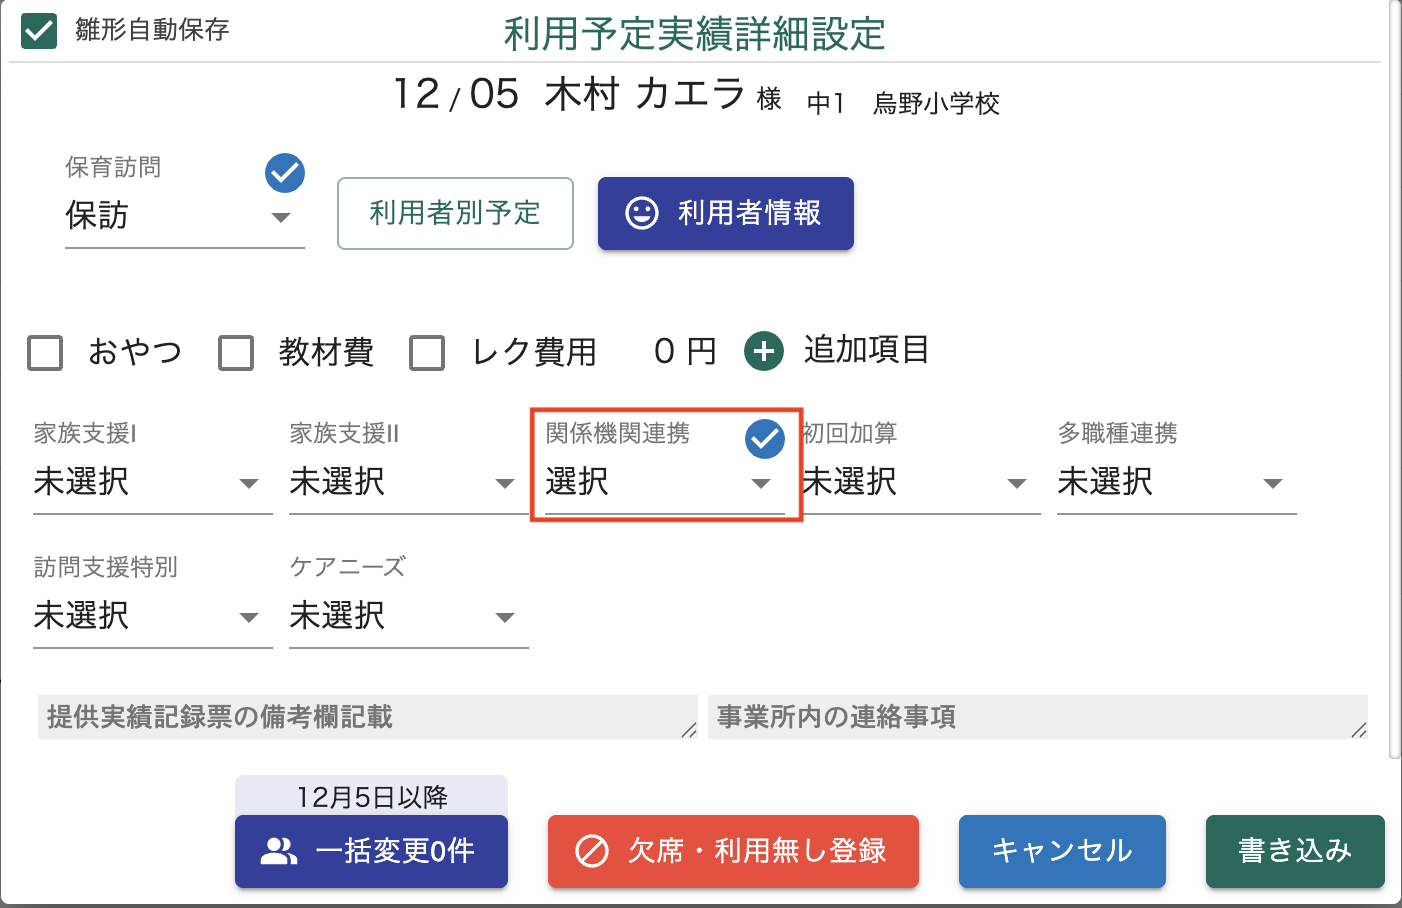Click the people icon on 一括変更0件

[x=279, y=851]
